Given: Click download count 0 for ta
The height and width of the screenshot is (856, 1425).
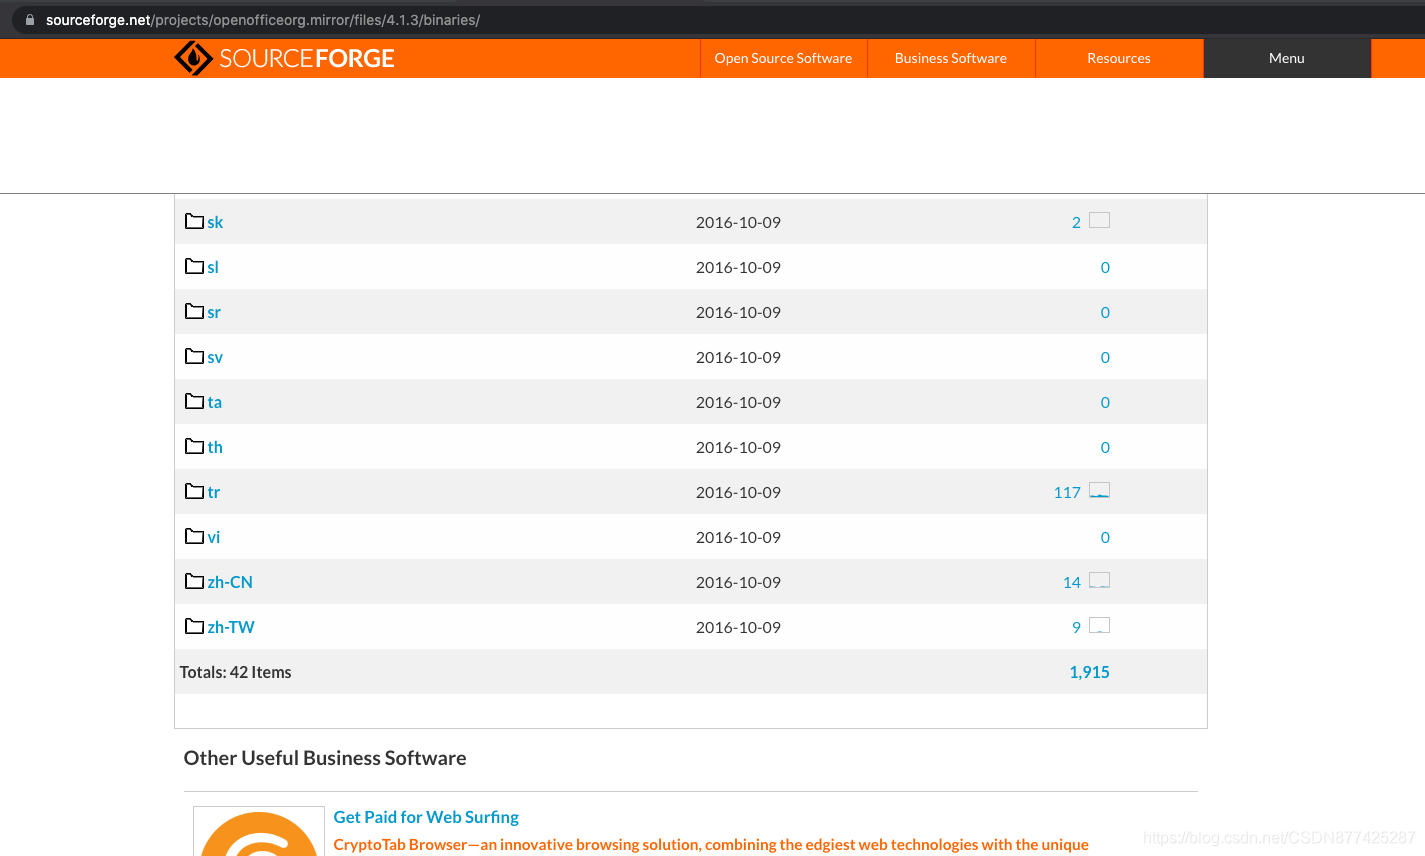Looking at the screenshot, I should tap(1105, 402).
